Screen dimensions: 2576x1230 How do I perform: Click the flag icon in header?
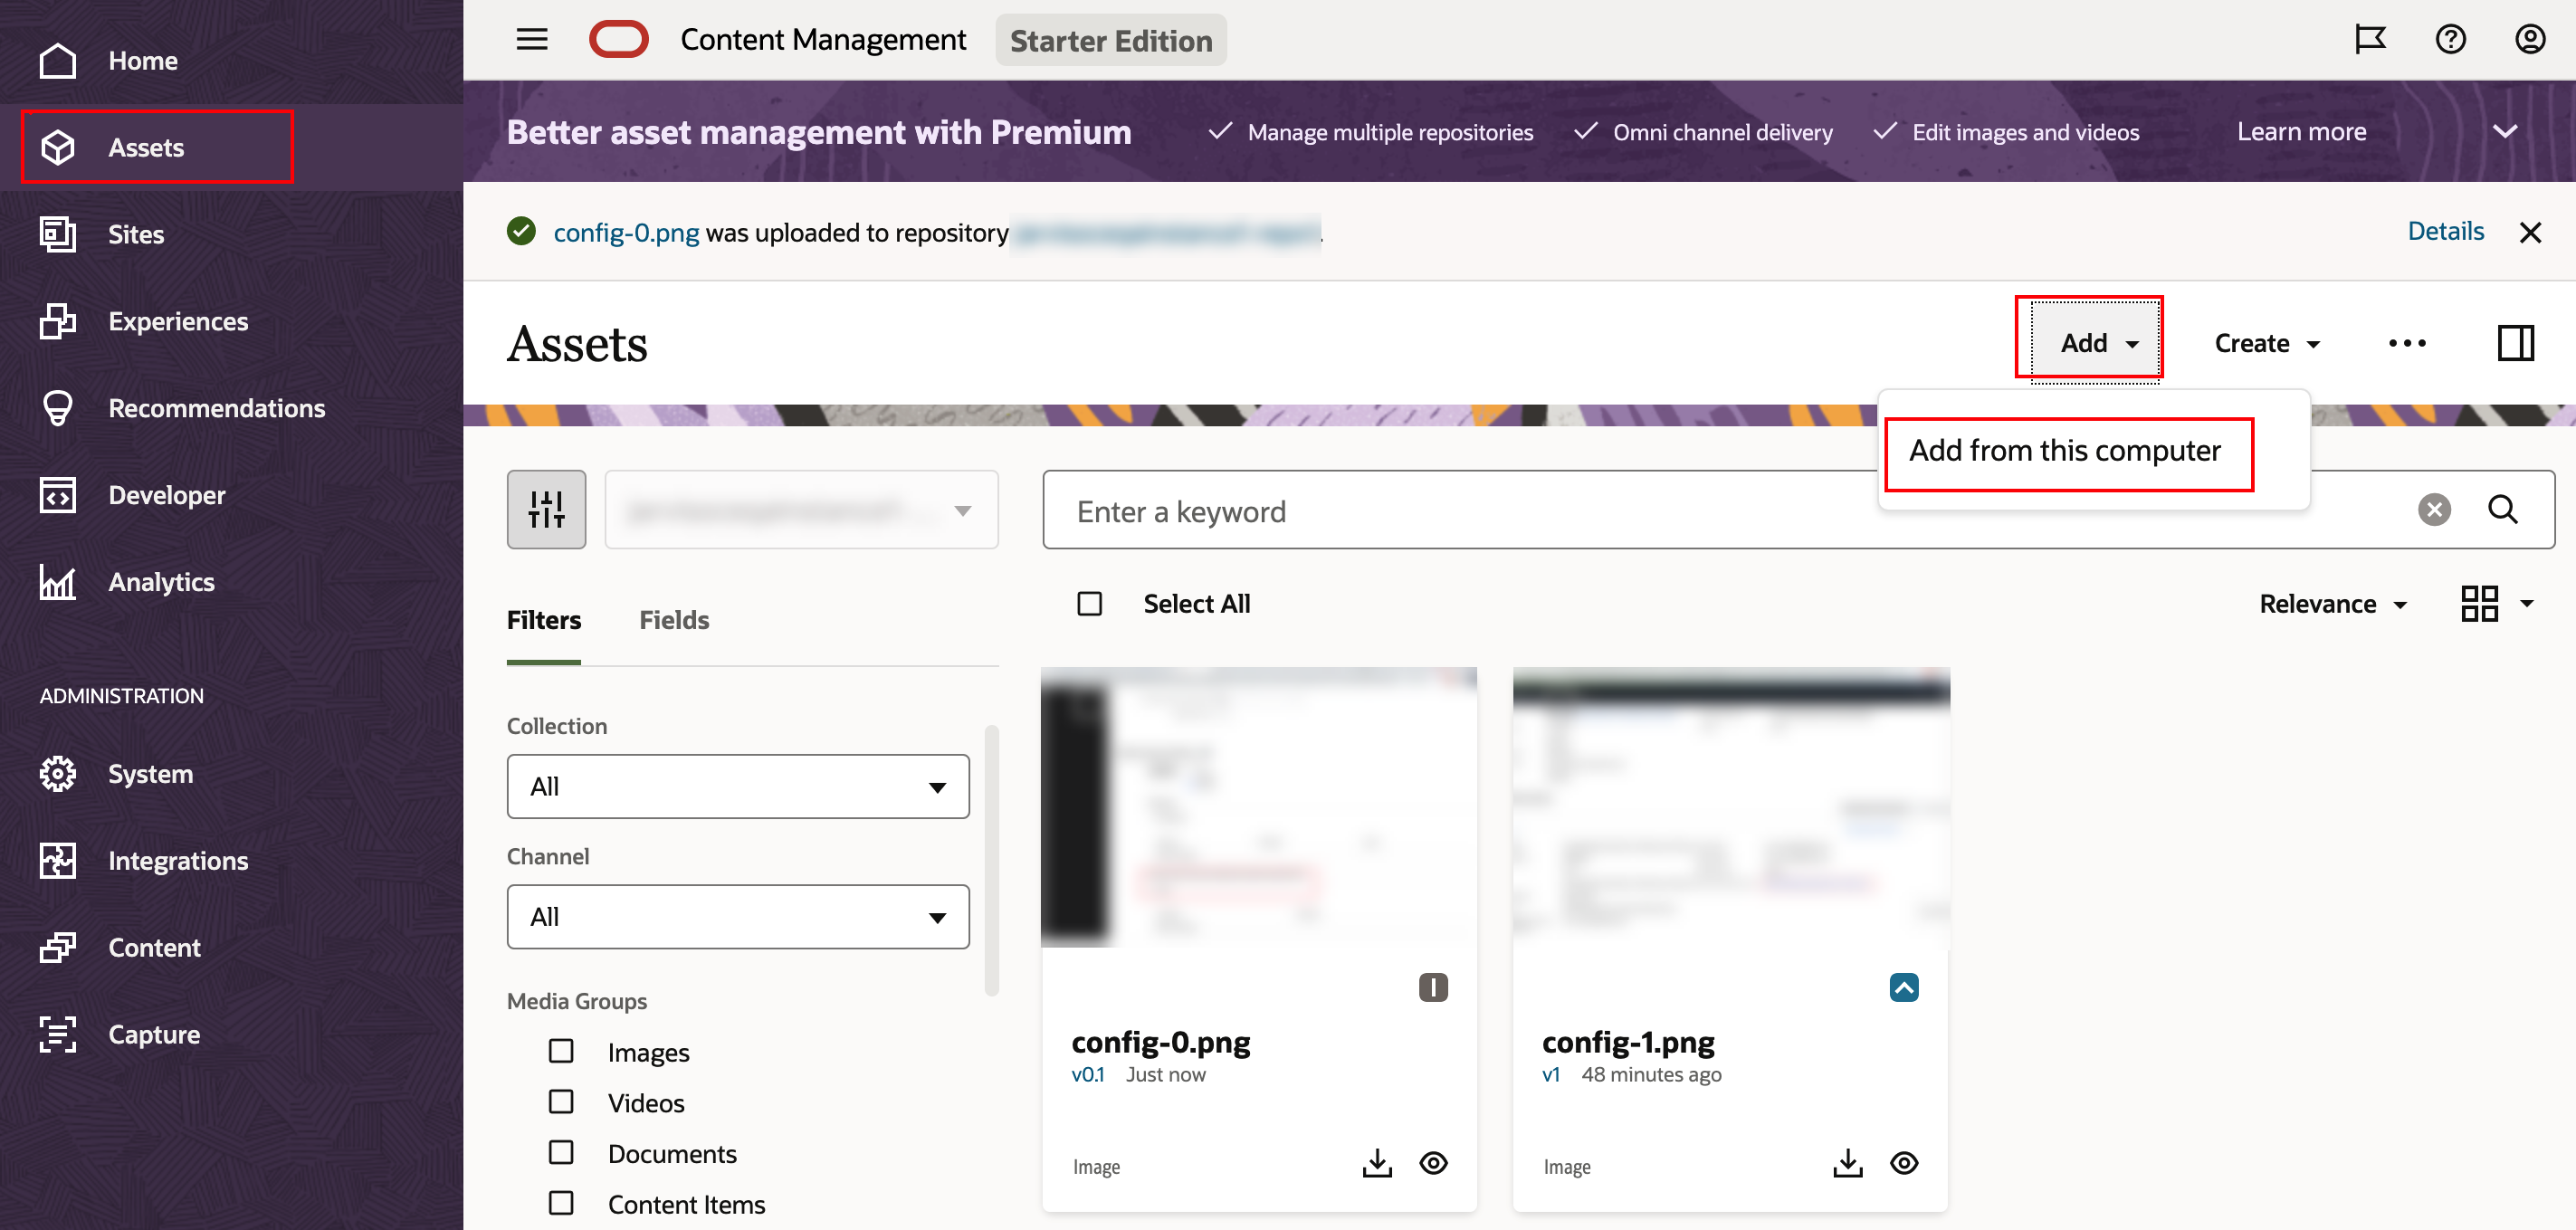click(2369, 40)
